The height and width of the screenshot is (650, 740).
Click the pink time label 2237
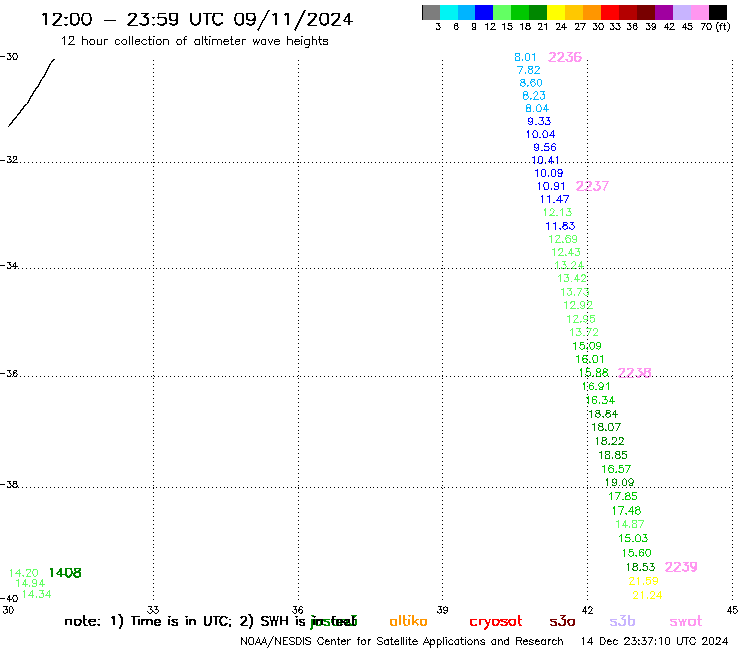592,186
